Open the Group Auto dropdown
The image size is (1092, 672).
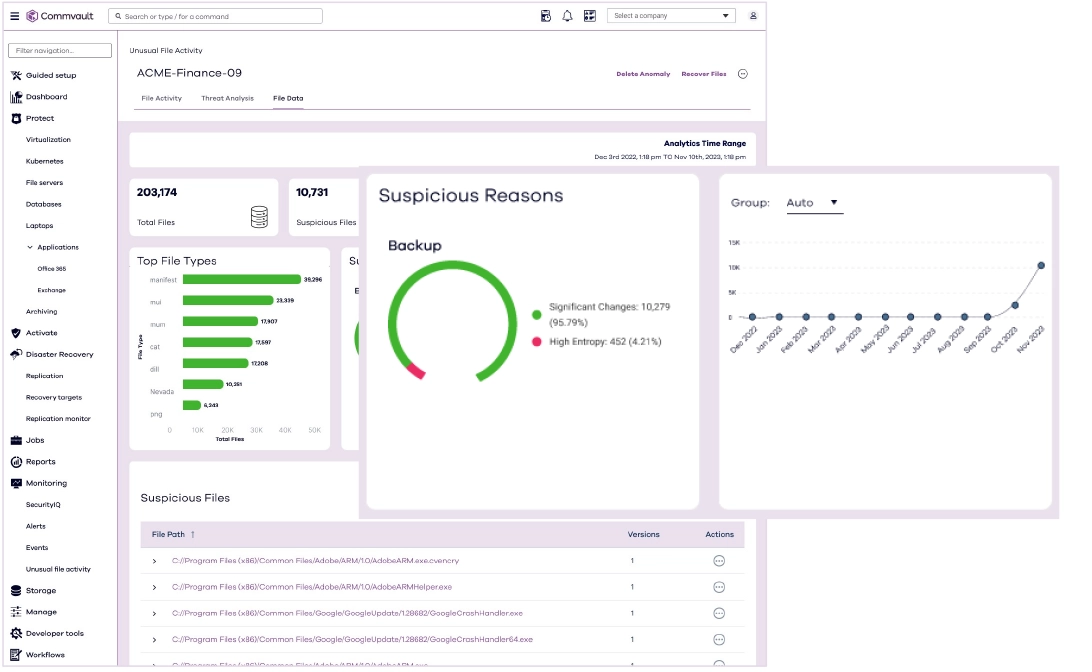pos(811,203)
